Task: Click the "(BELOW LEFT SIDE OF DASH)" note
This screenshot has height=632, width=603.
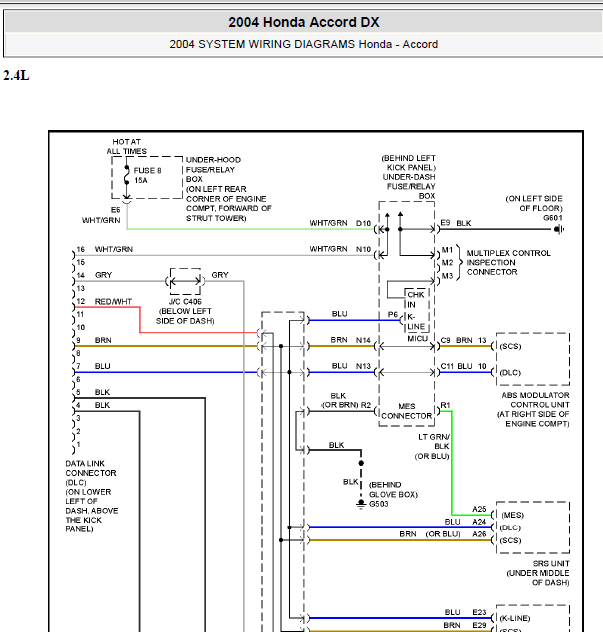Action: [185, 316]
